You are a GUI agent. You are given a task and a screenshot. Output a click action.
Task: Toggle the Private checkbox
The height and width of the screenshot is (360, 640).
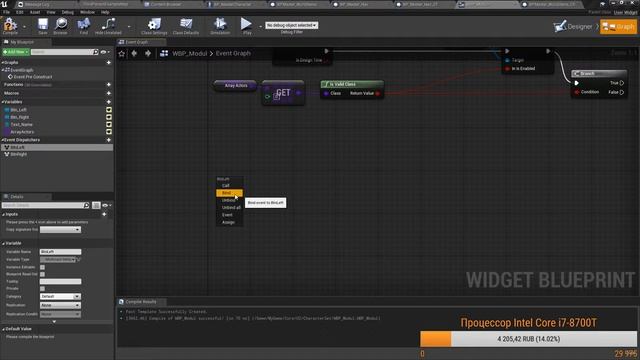[x=42, y=289]
